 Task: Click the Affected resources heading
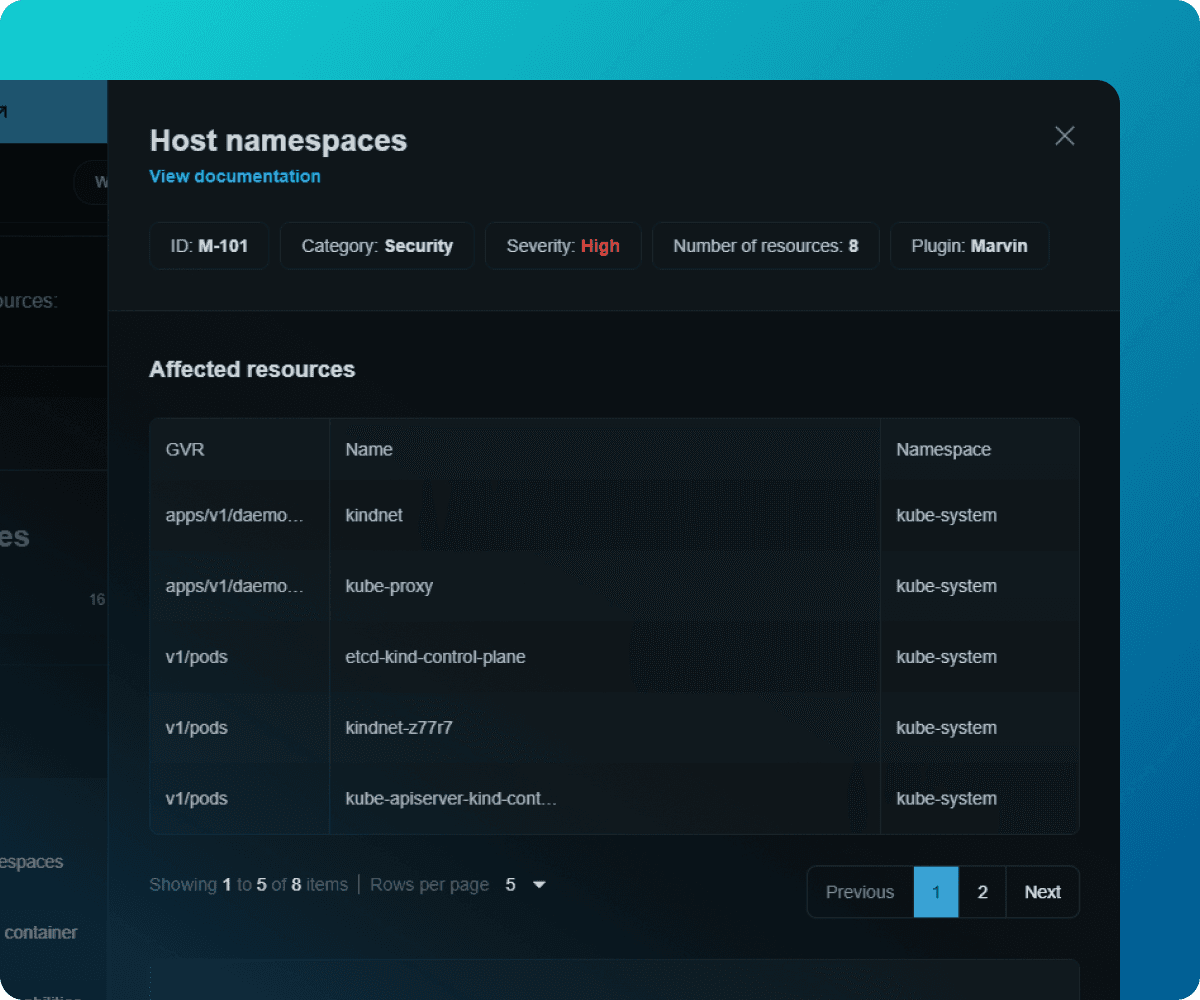pyautogui.click(x=252, y=370)
